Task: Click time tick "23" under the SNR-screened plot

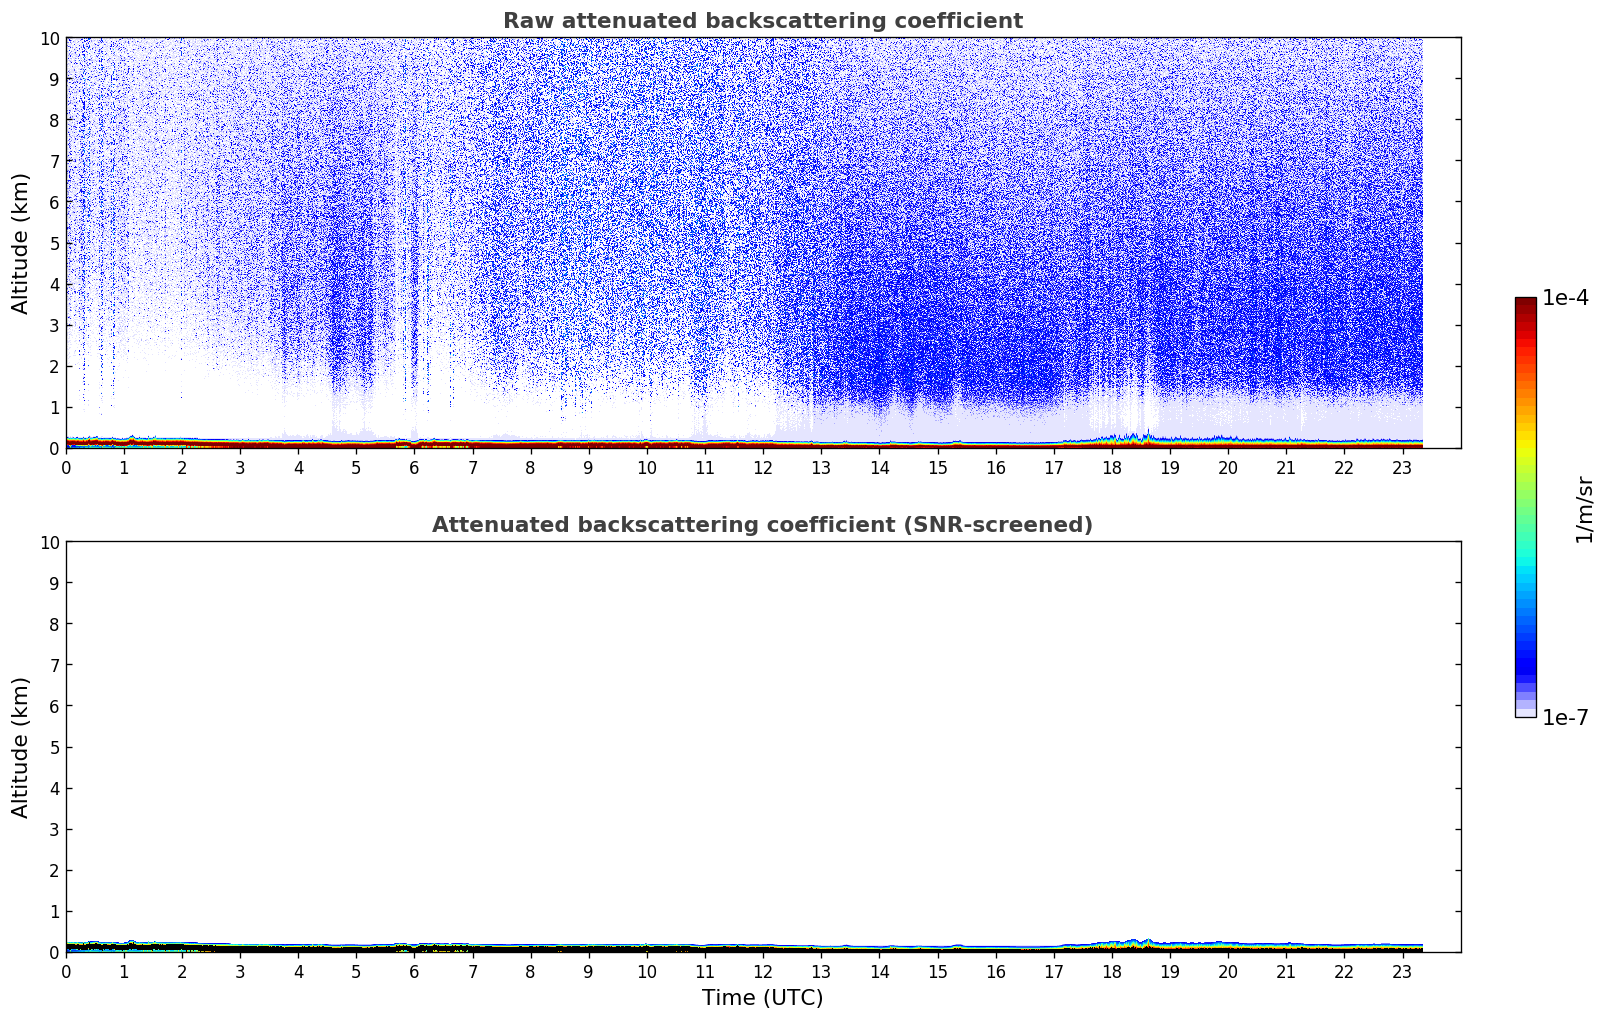Action: 1402,971
